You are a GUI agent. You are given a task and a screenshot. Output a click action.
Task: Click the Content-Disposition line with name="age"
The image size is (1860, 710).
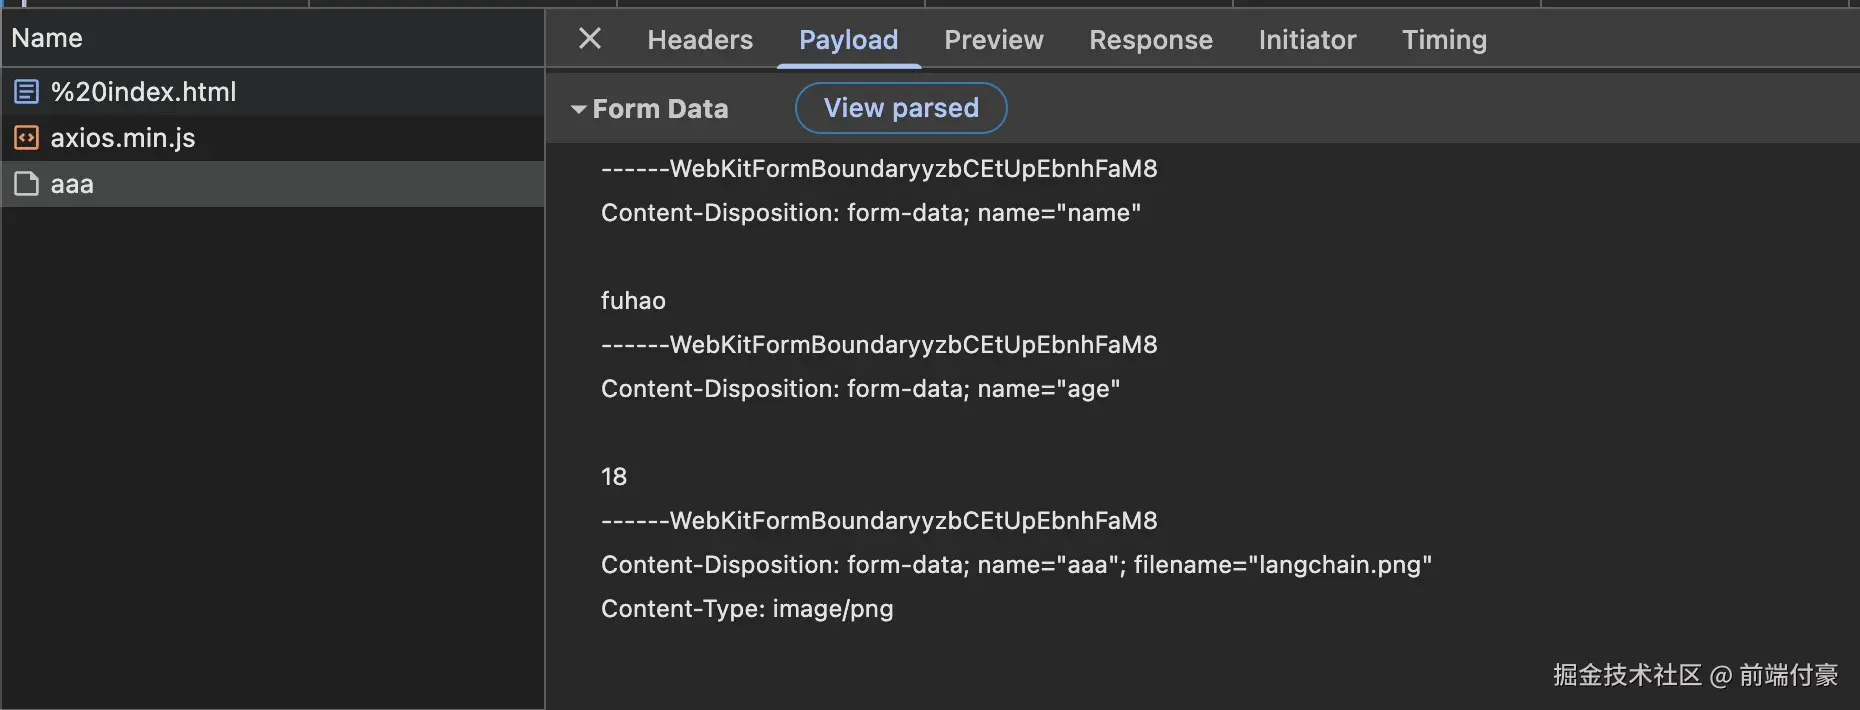tap(860, 389)
